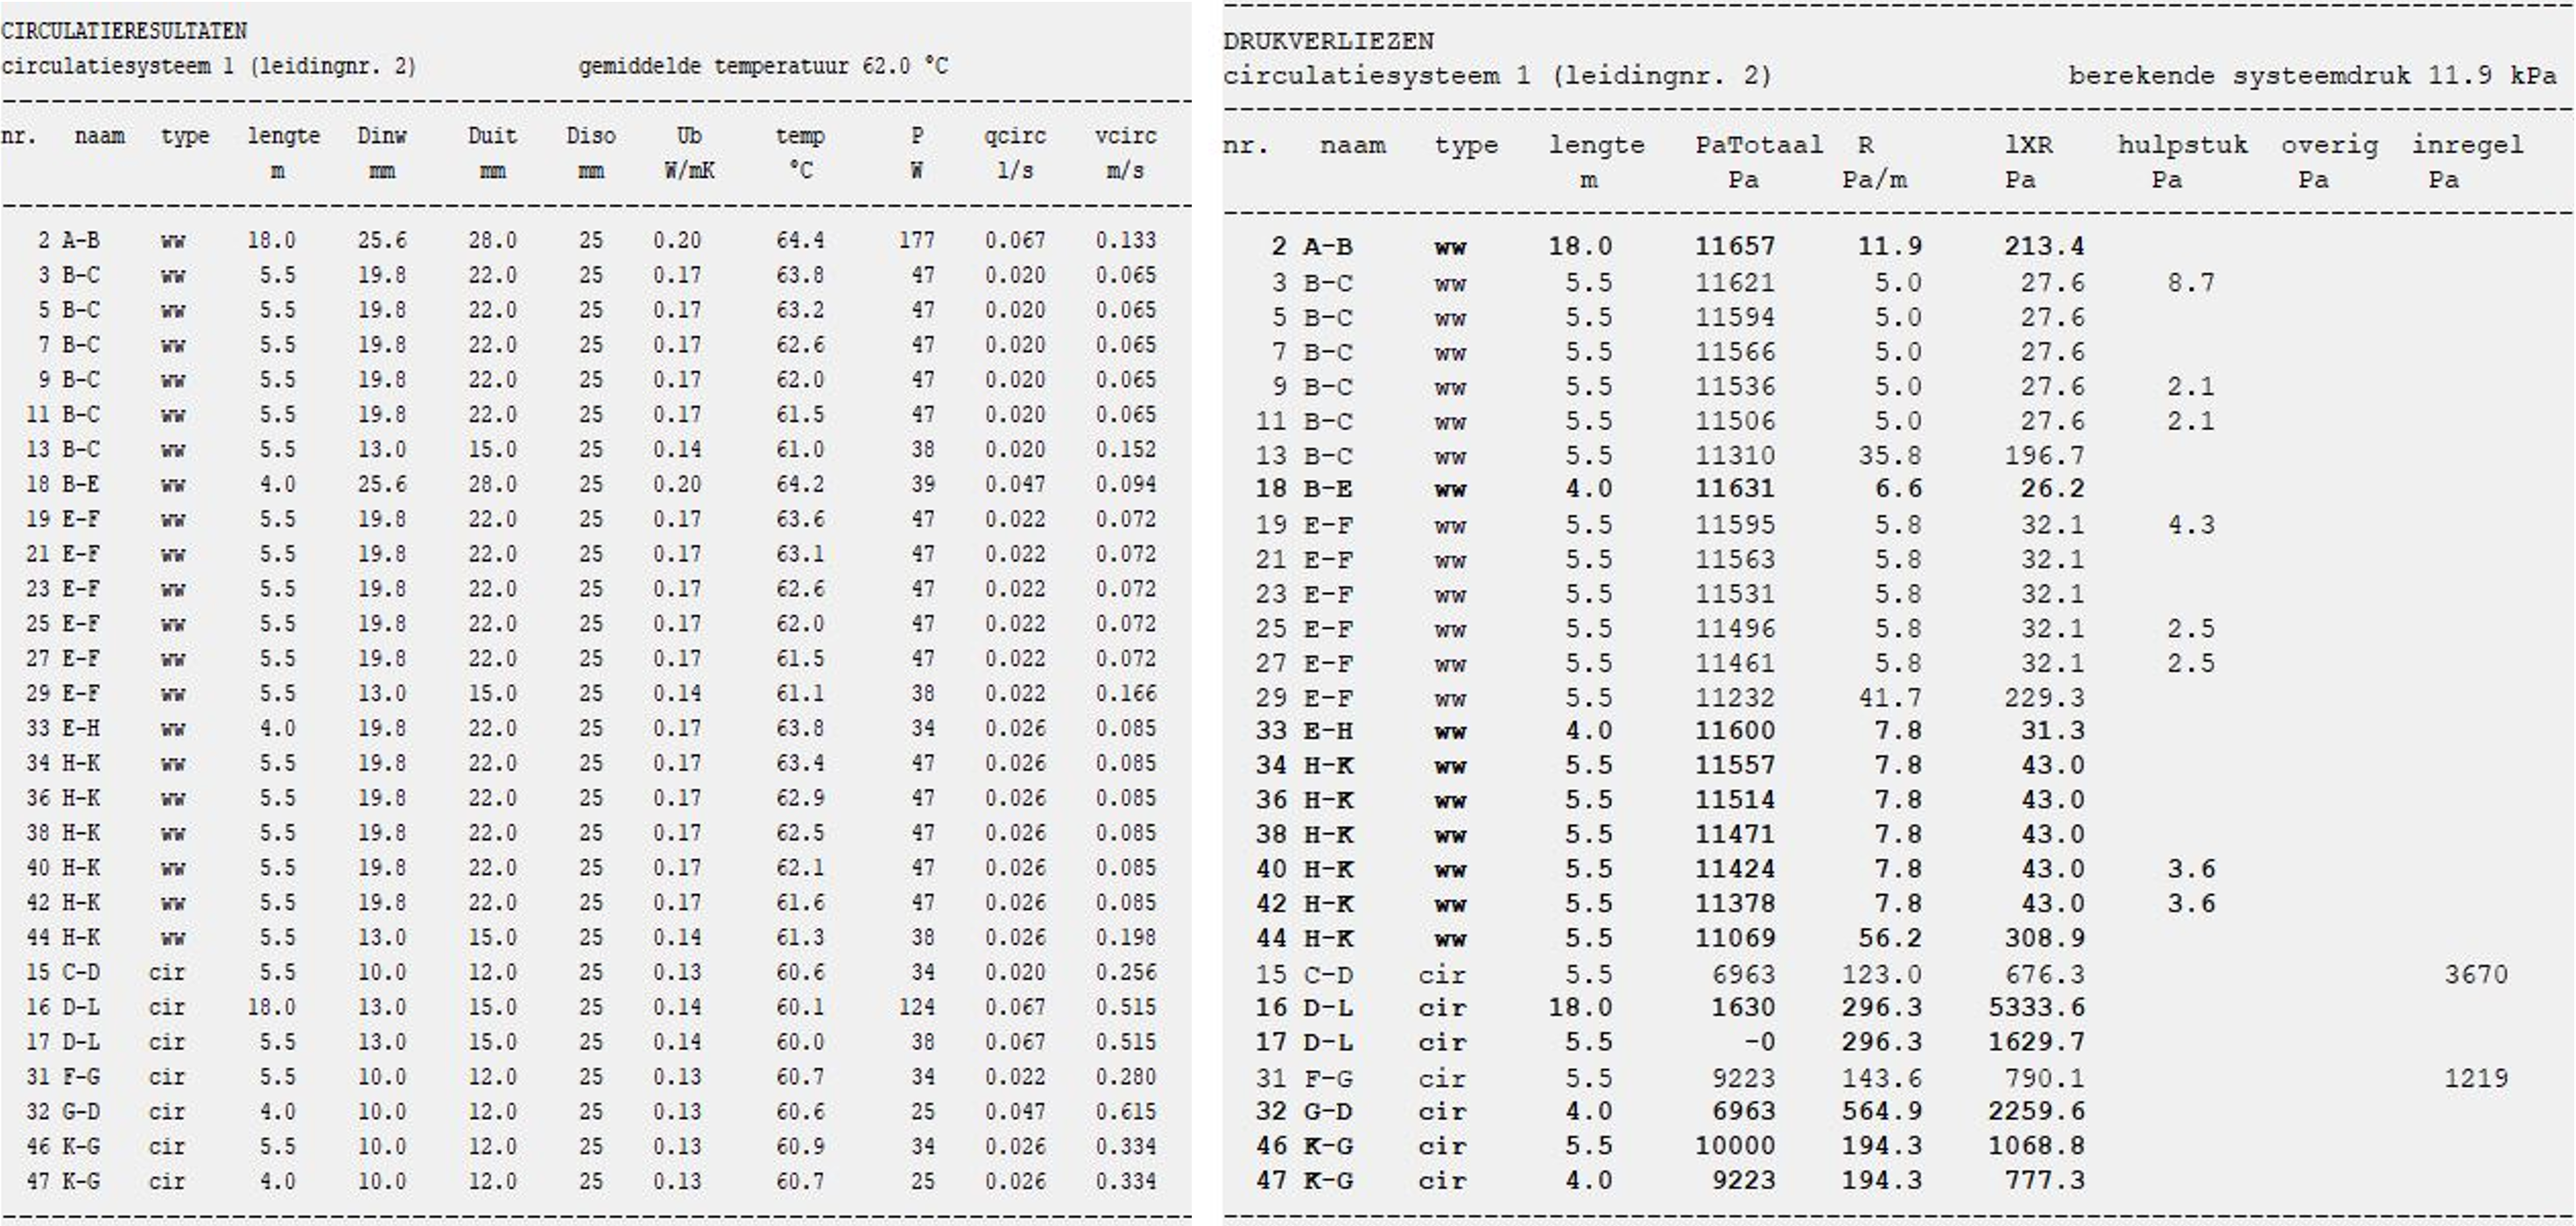This screenshot has width=2576, height=1226.
Task: Click temp 61.3 in row 44 H-K
Action: pyautogui.click(x=800, y=937)
